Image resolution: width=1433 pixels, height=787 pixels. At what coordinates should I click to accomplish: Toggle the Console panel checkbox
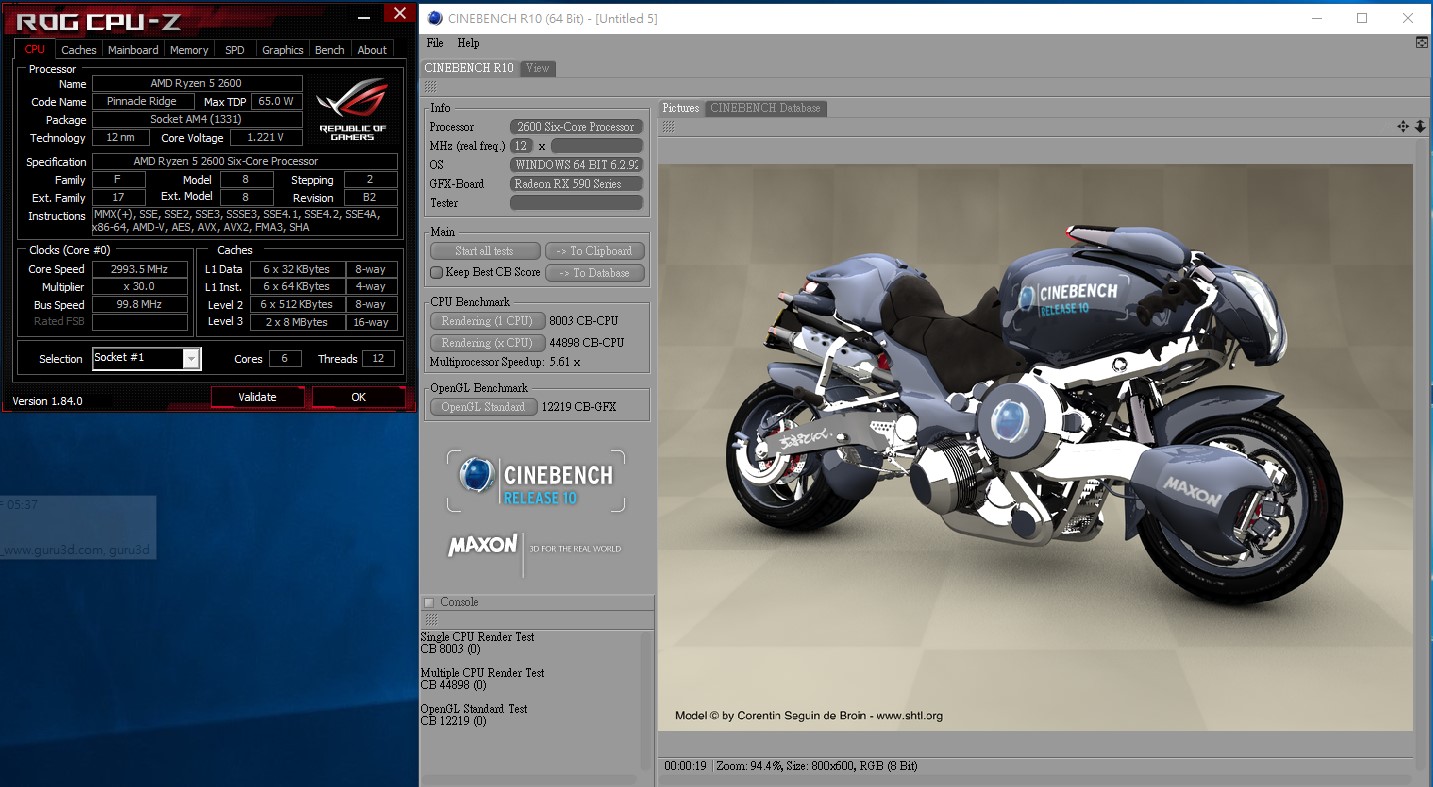click(x=429, y=602)
